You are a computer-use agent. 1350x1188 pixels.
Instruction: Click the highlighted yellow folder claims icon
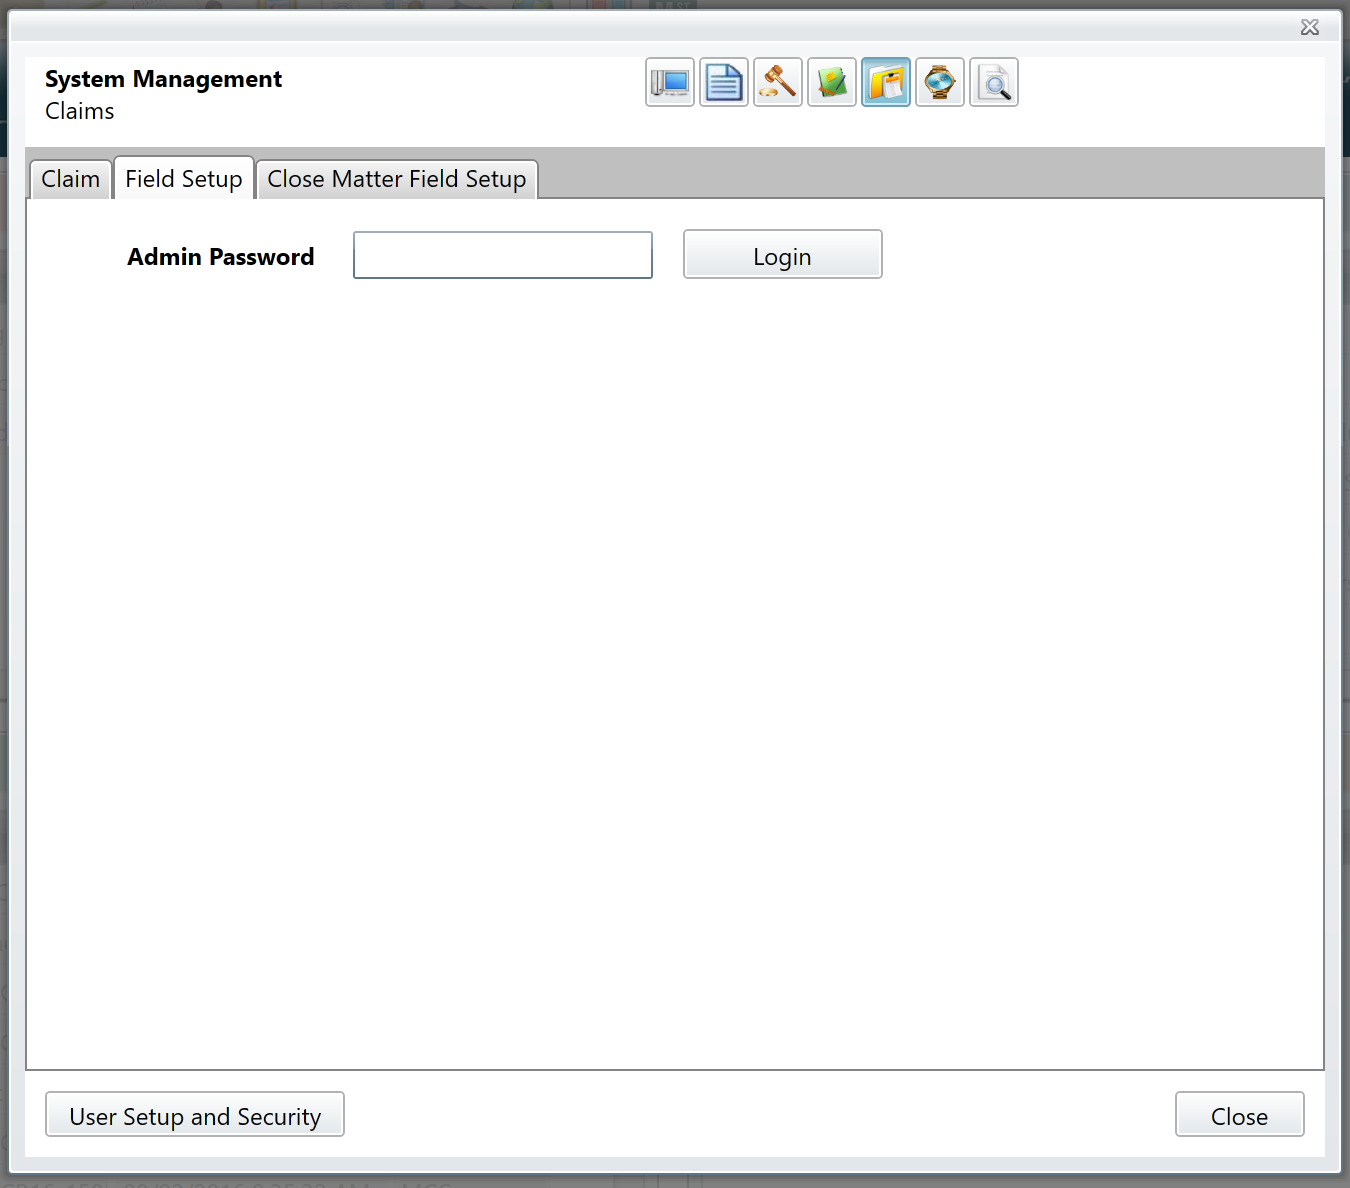[x=886, y=83]
